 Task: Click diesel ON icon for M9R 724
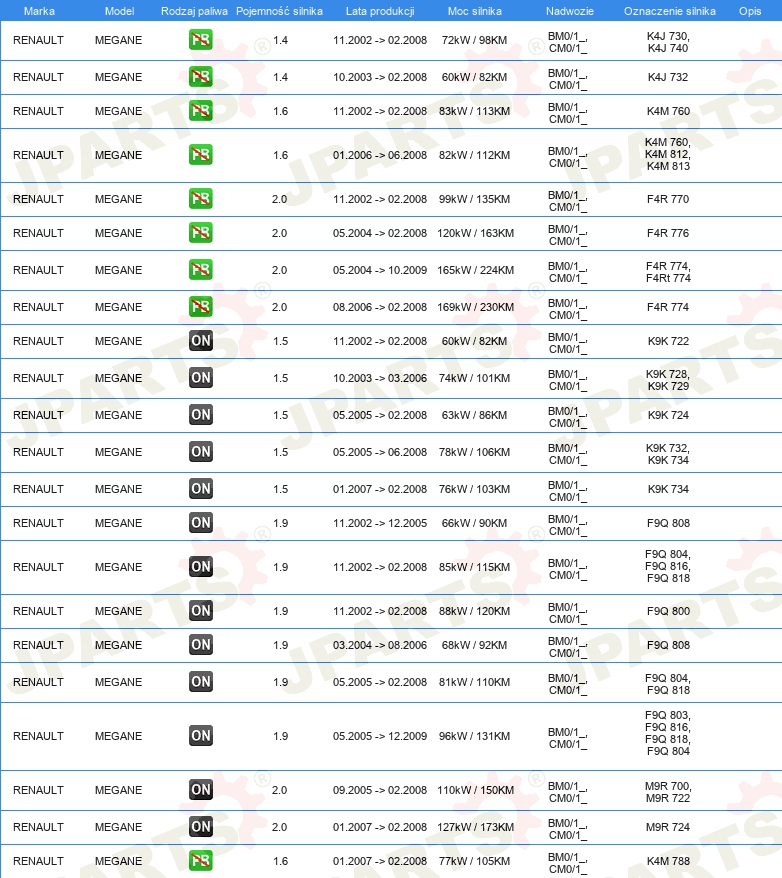[x=200, y=826]
